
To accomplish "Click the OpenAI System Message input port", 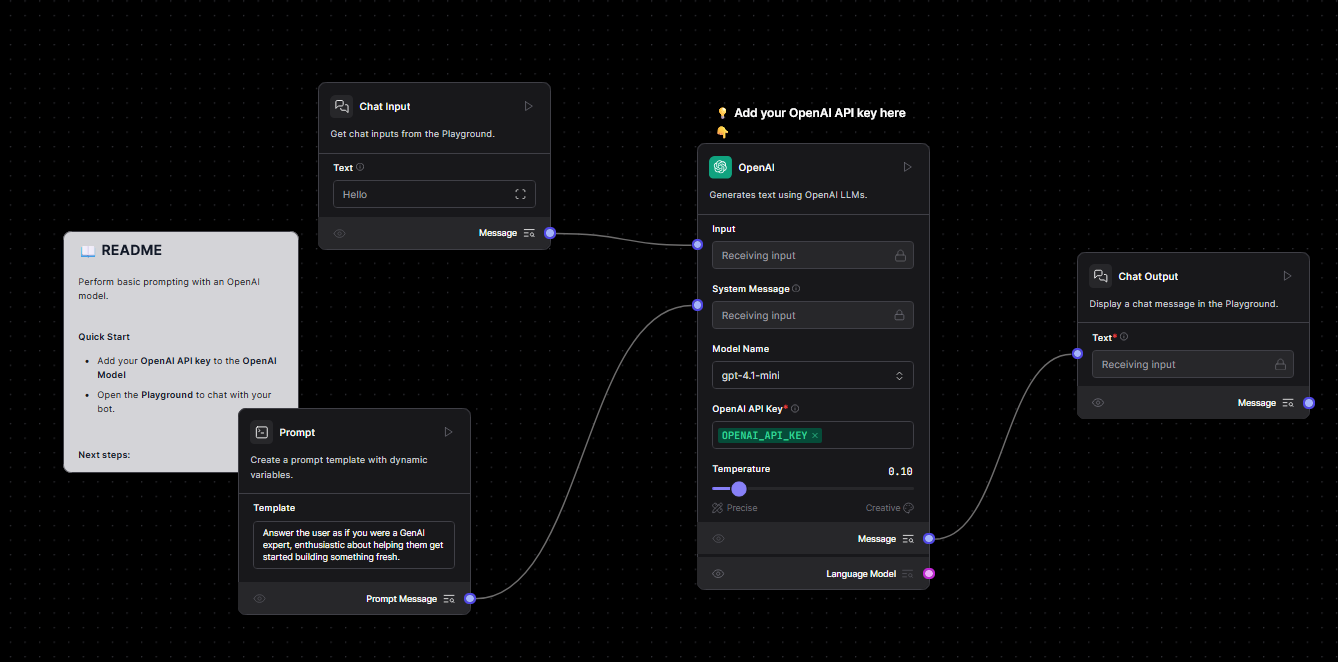I will [x=698, y=304].
